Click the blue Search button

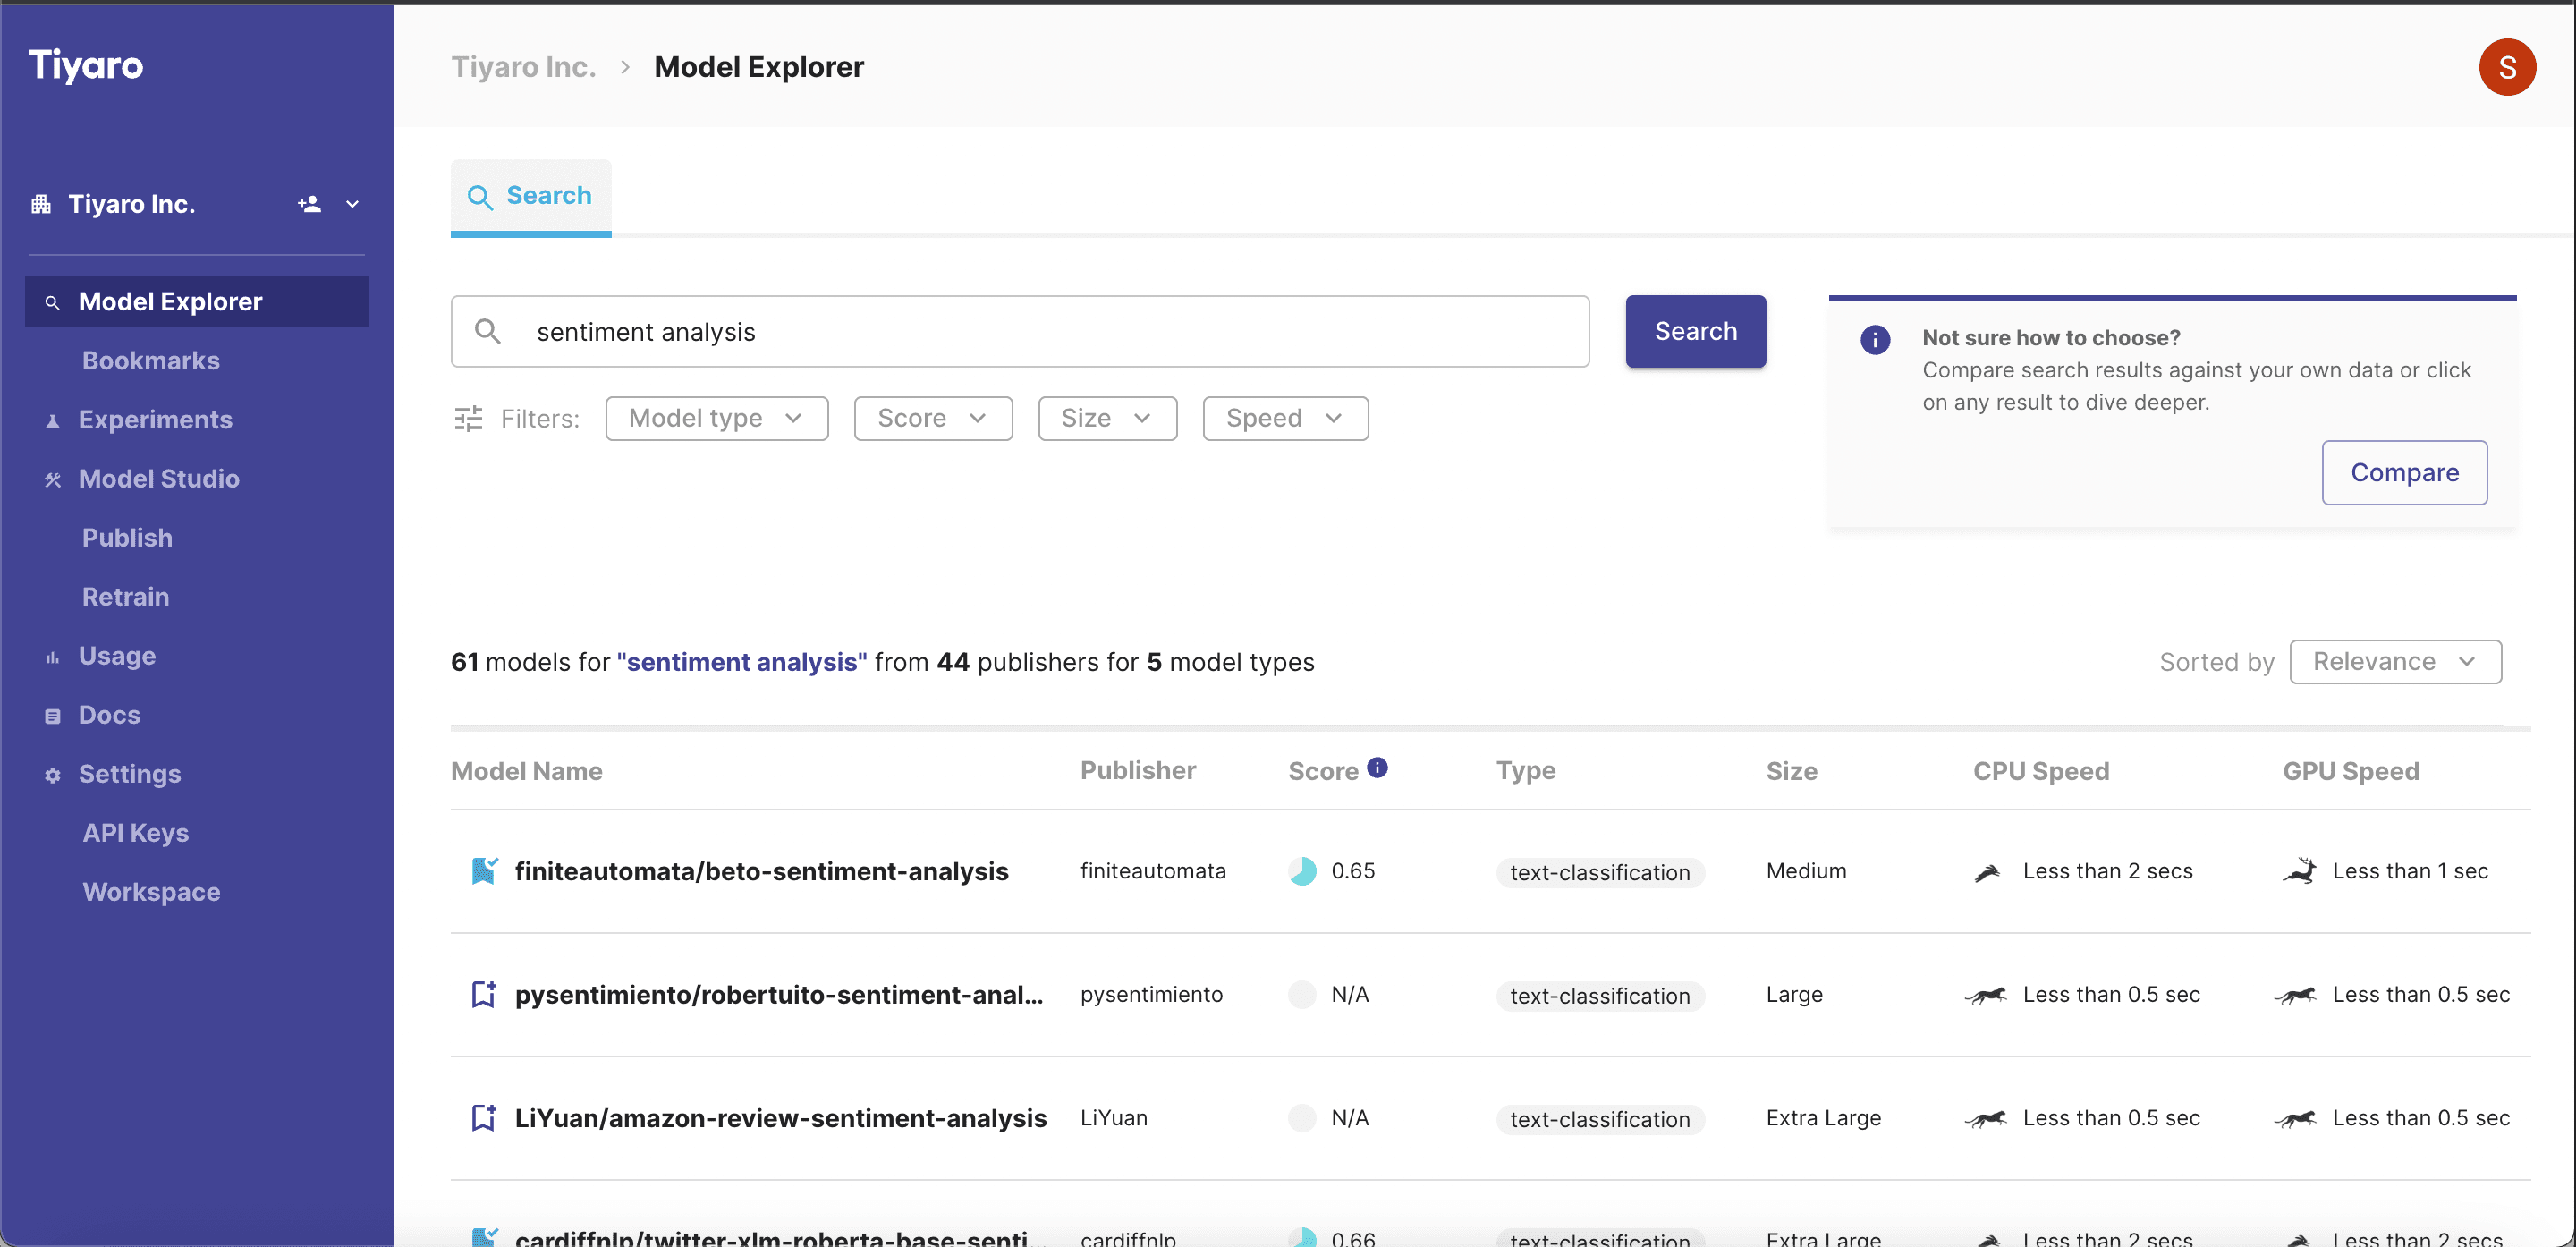(x=1695, y=331)
